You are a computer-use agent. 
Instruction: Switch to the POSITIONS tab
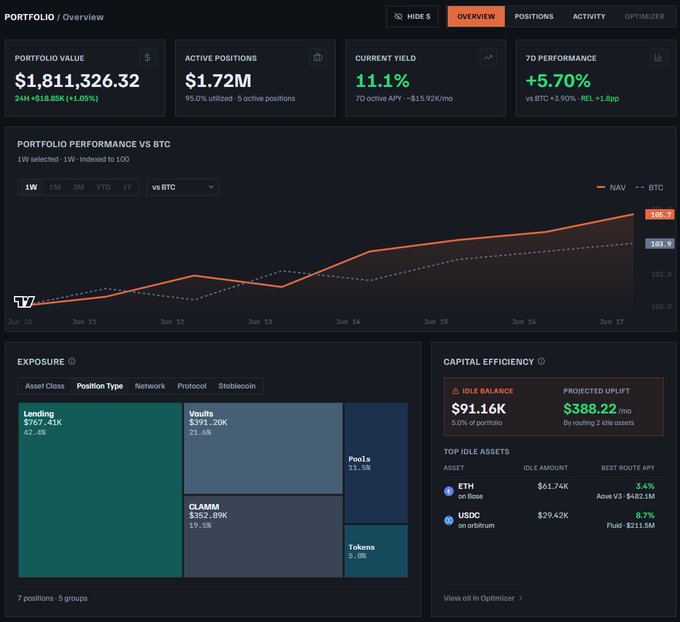[534, 16]
